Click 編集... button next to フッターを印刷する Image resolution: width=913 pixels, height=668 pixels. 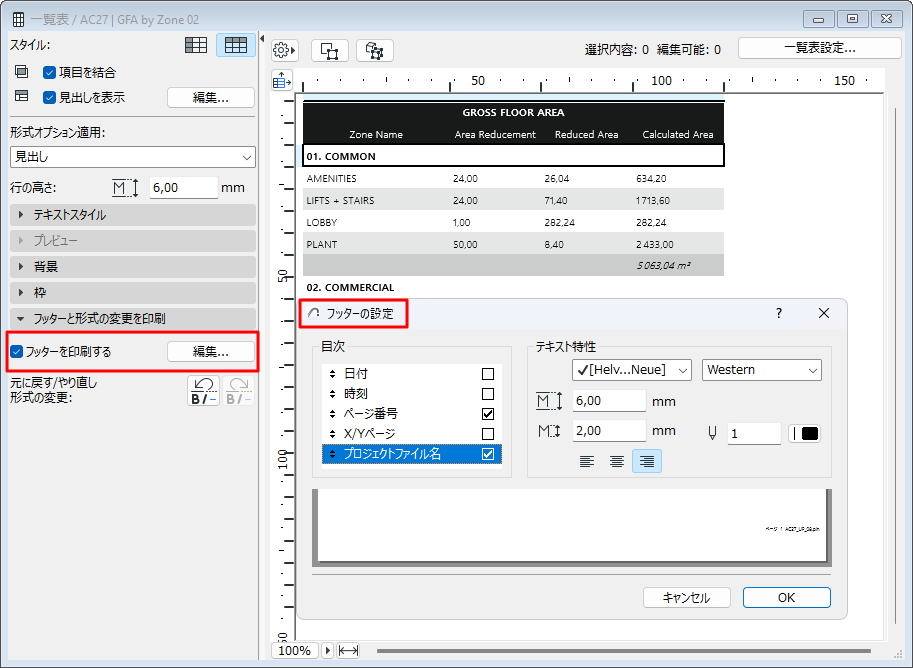tap(211, 351)
